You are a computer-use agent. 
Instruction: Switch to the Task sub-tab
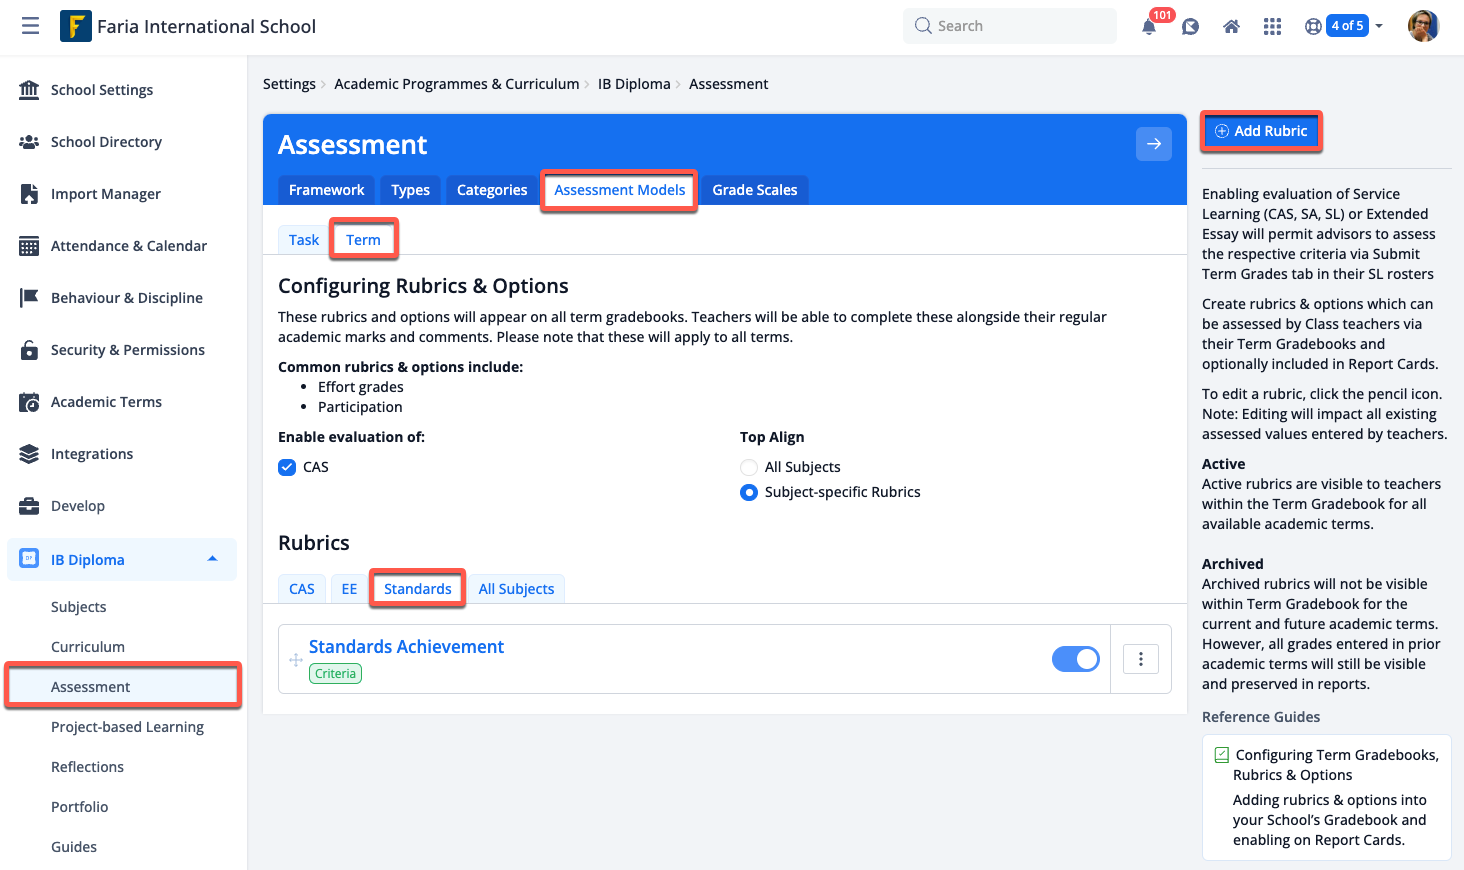point(303,240)
